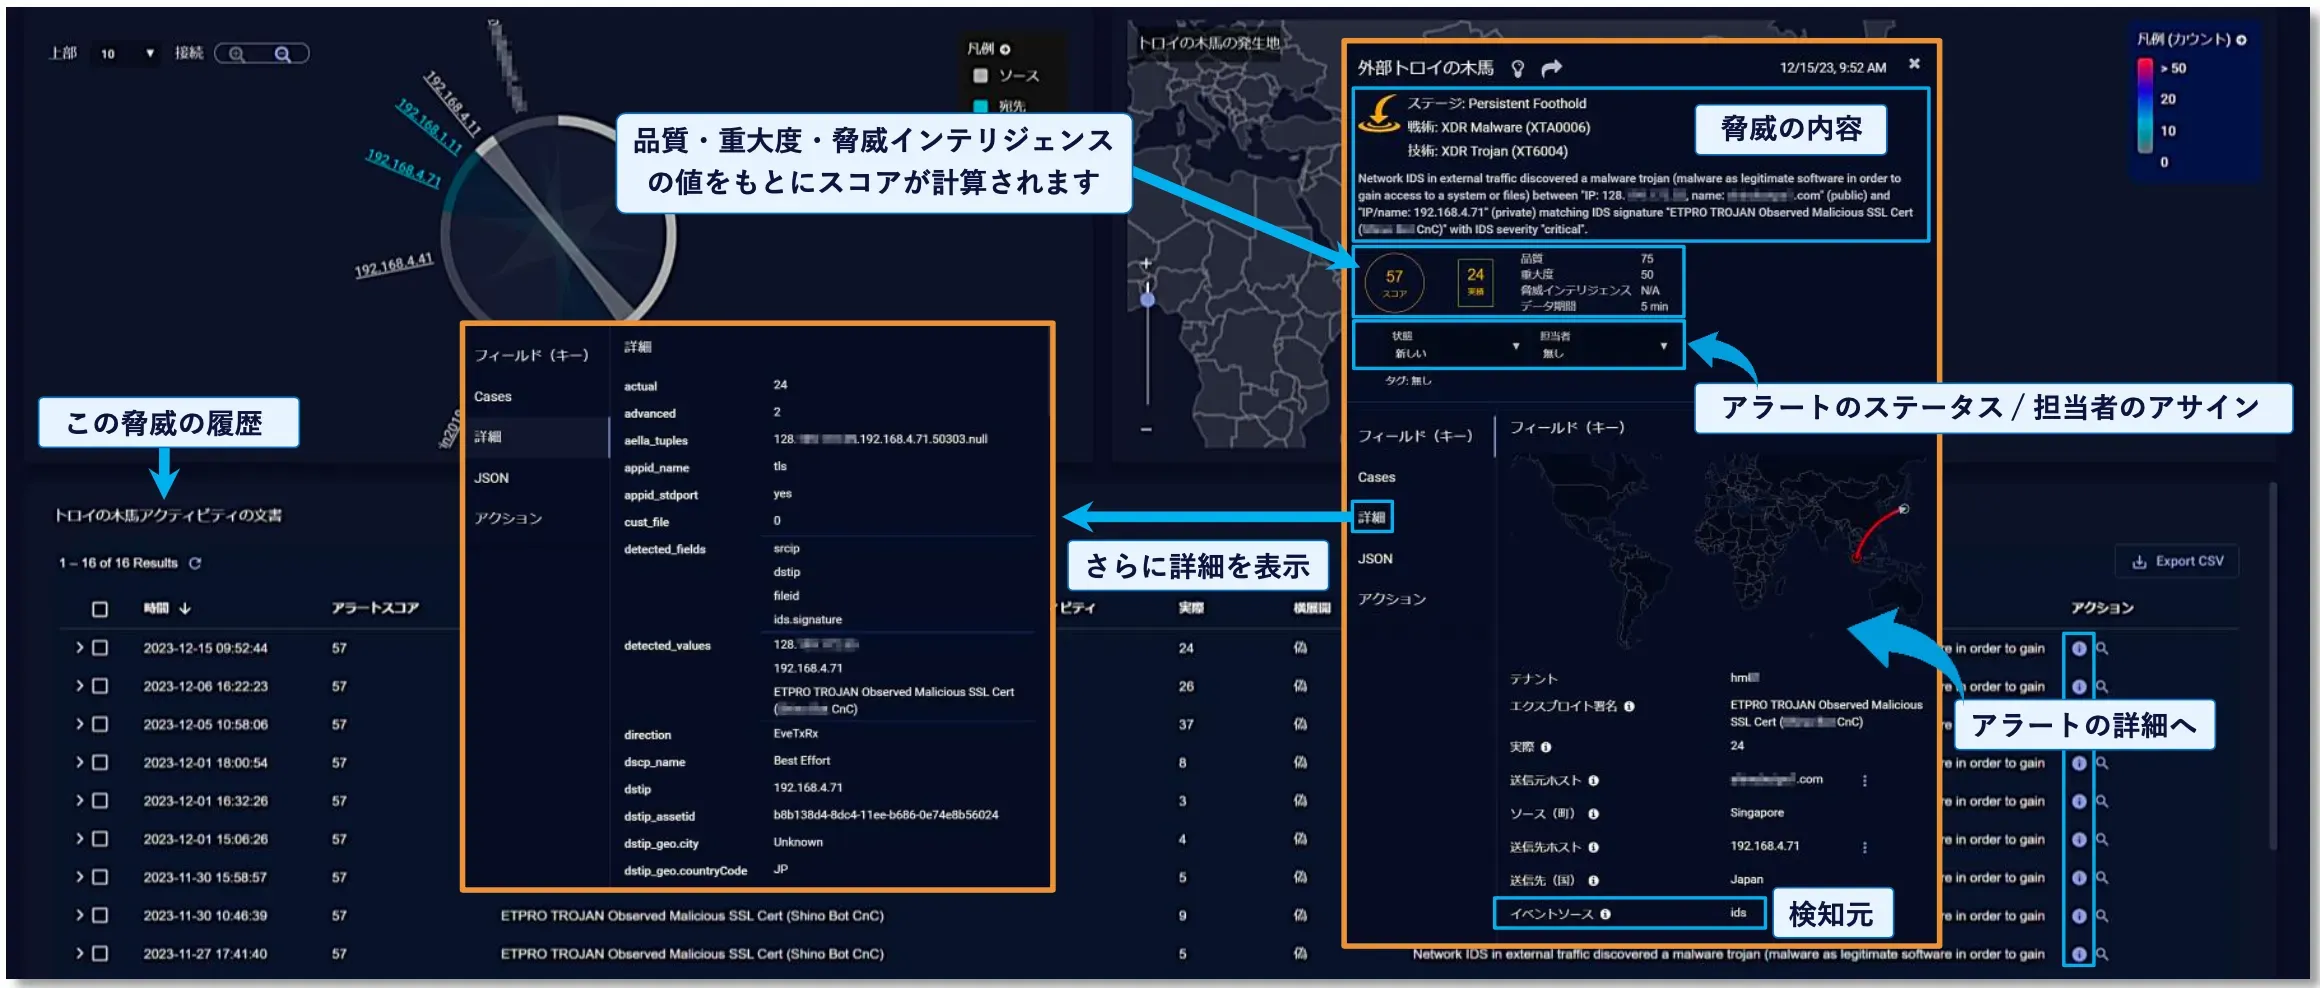
Task: Open the 状態 status dropdown
Action: point(1515,346)
